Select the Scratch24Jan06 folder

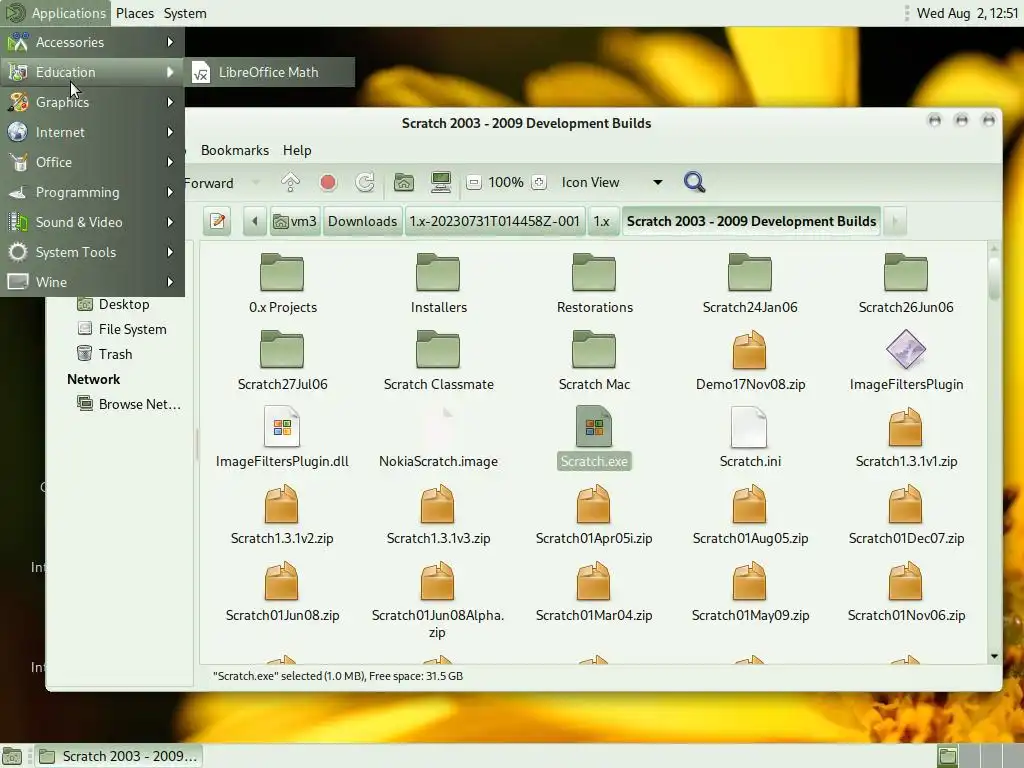point(750,283)
